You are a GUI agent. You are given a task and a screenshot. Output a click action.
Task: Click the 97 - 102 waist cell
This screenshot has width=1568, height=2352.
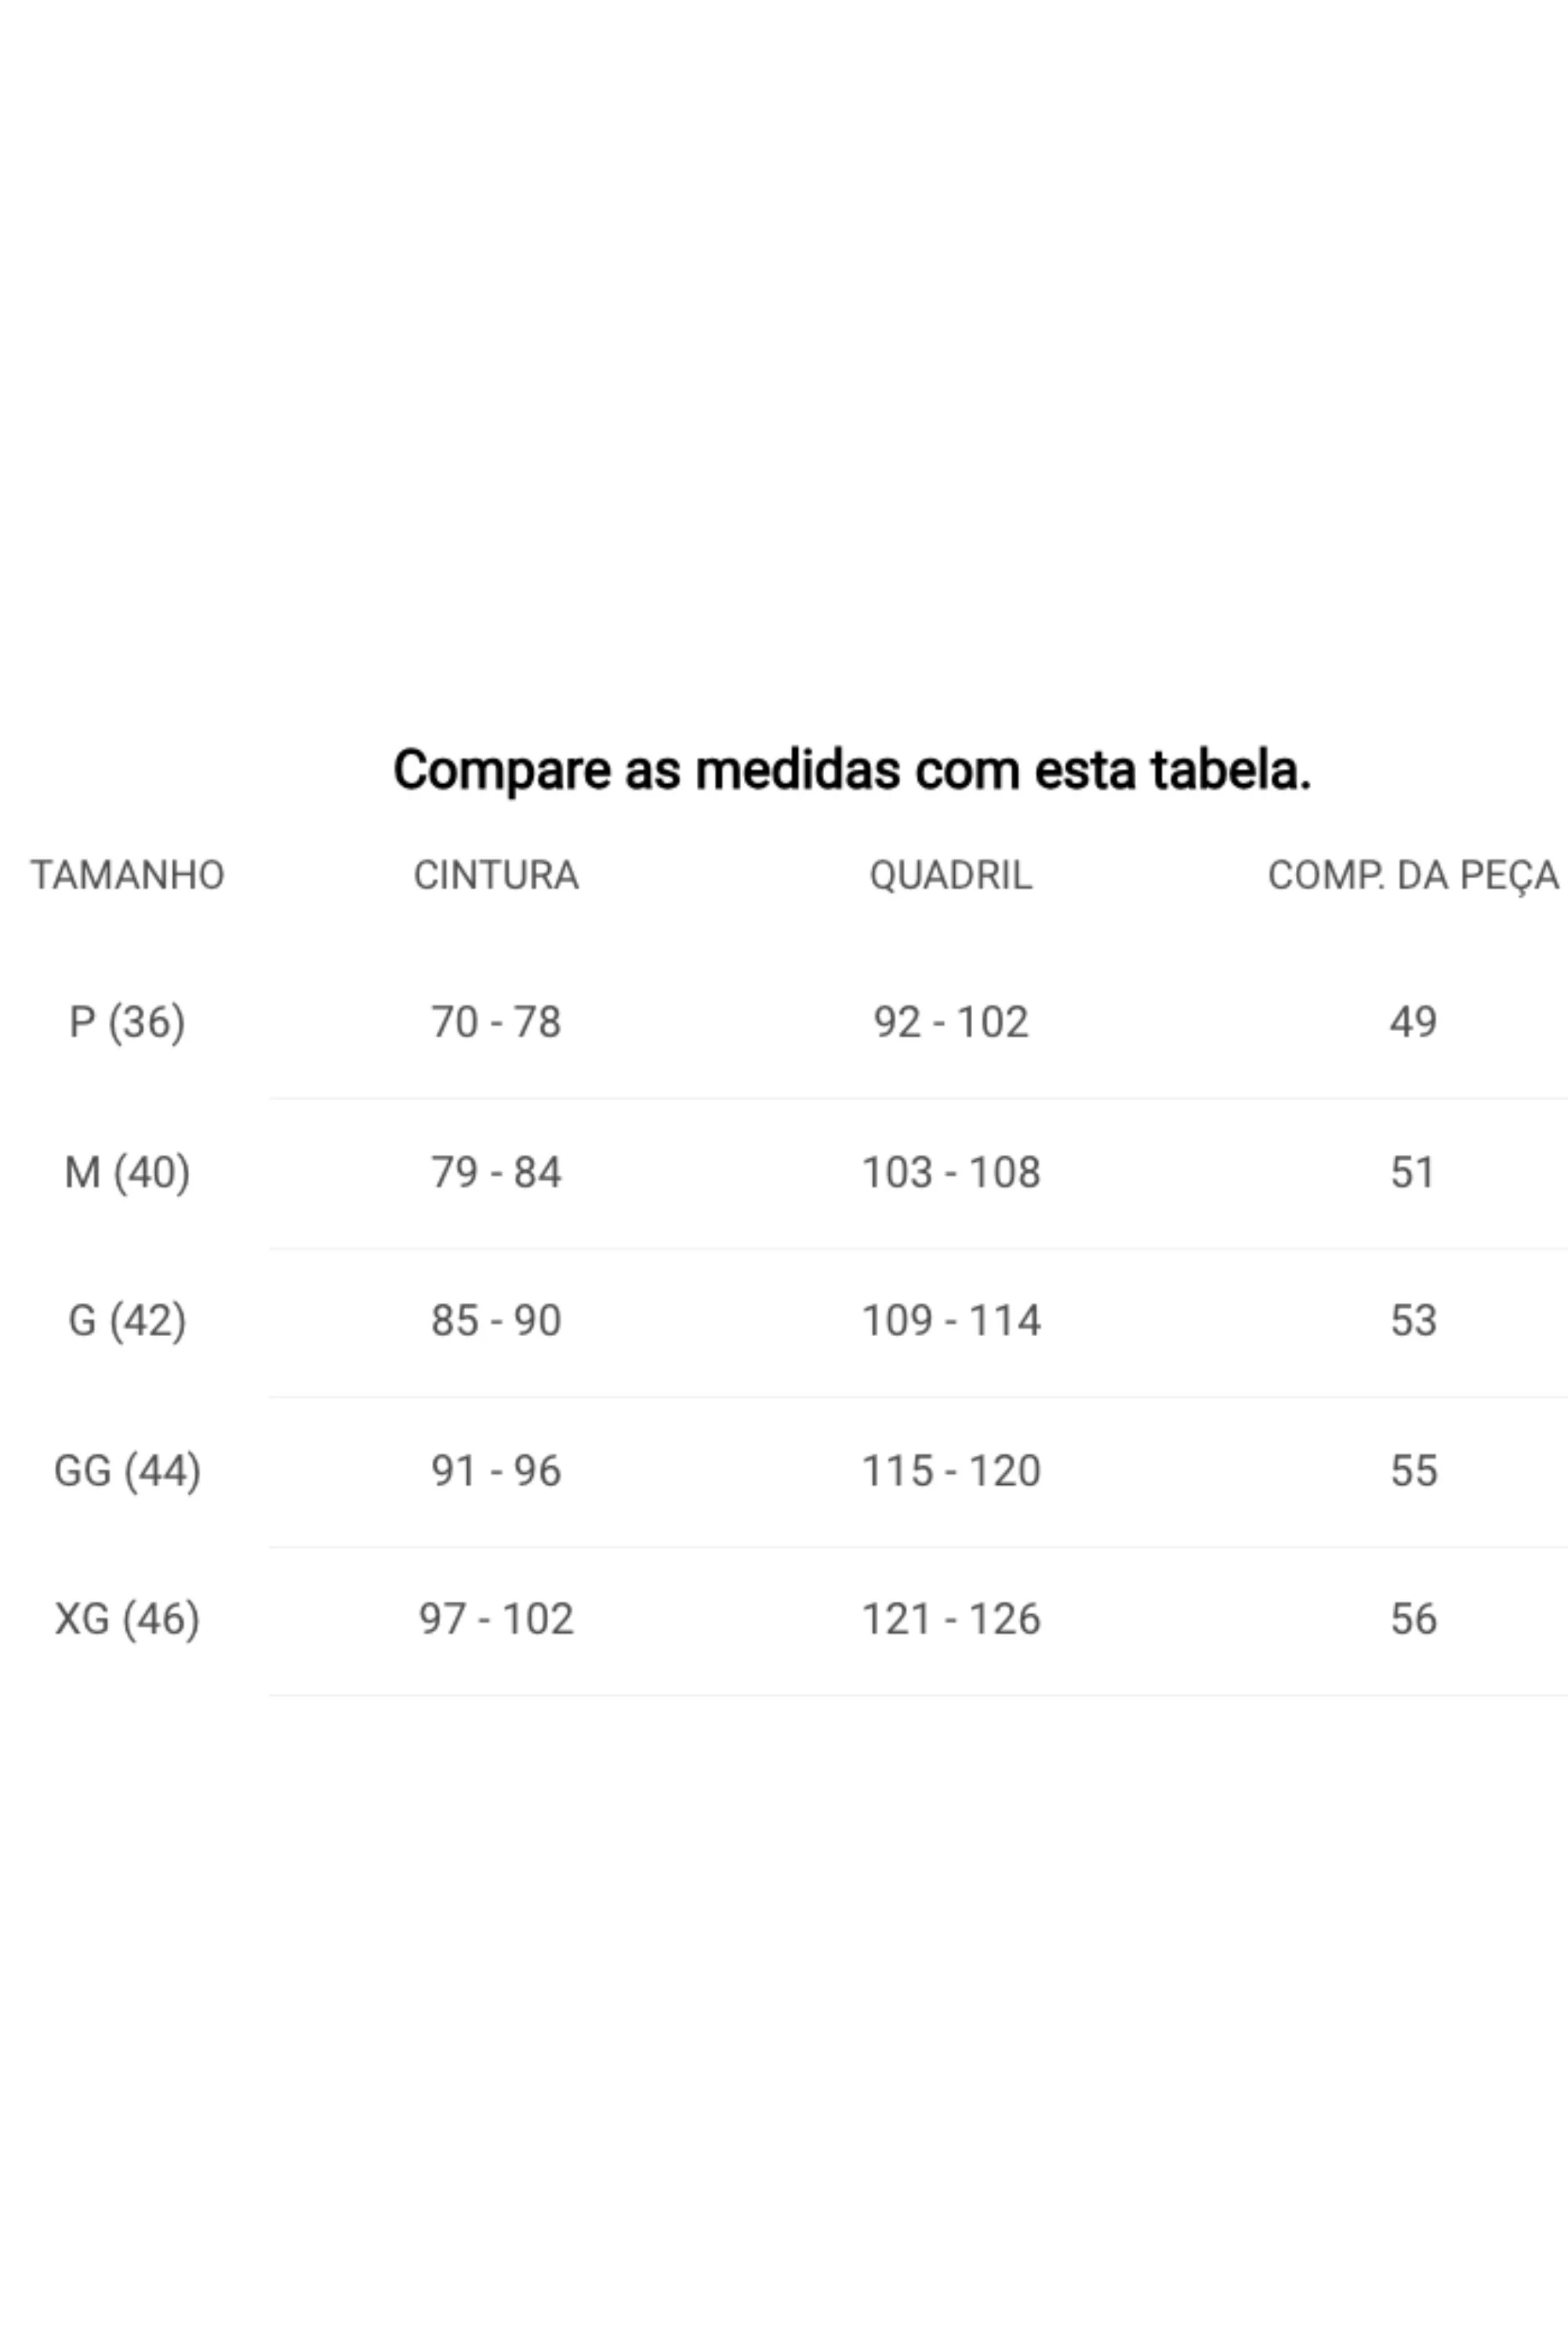[496, 1618]
